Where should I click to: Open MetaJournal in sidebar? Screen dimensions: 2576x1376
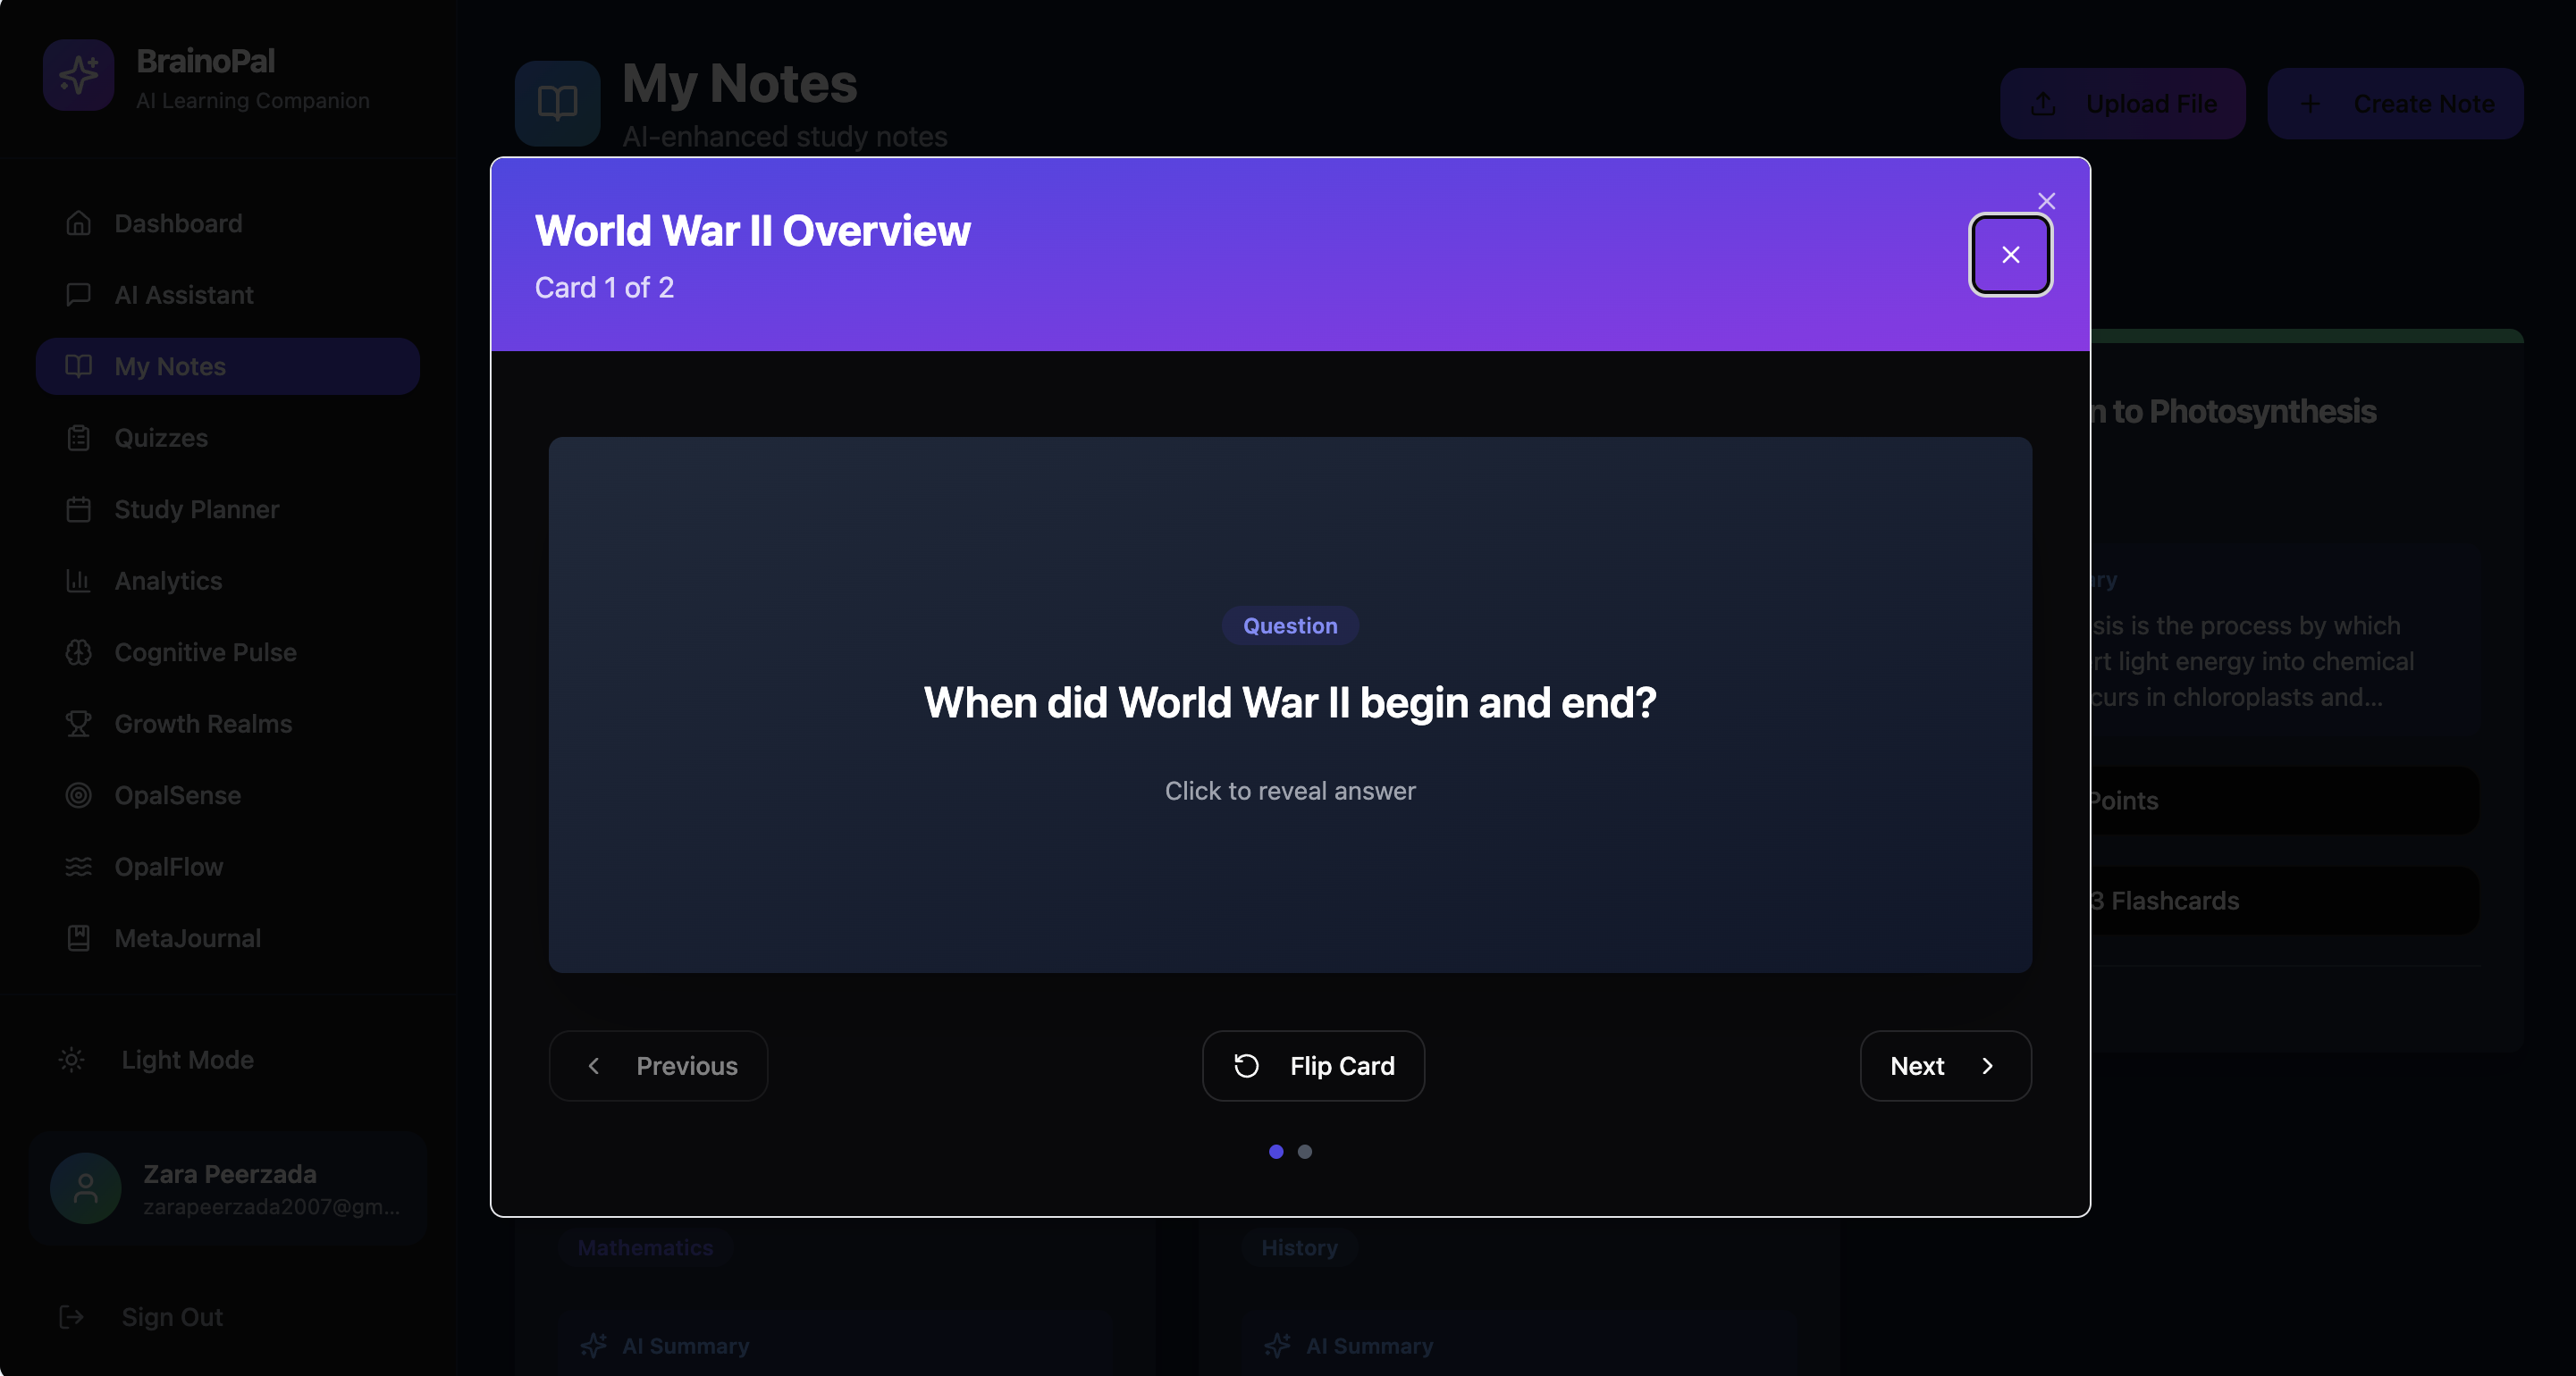[187, 938]
